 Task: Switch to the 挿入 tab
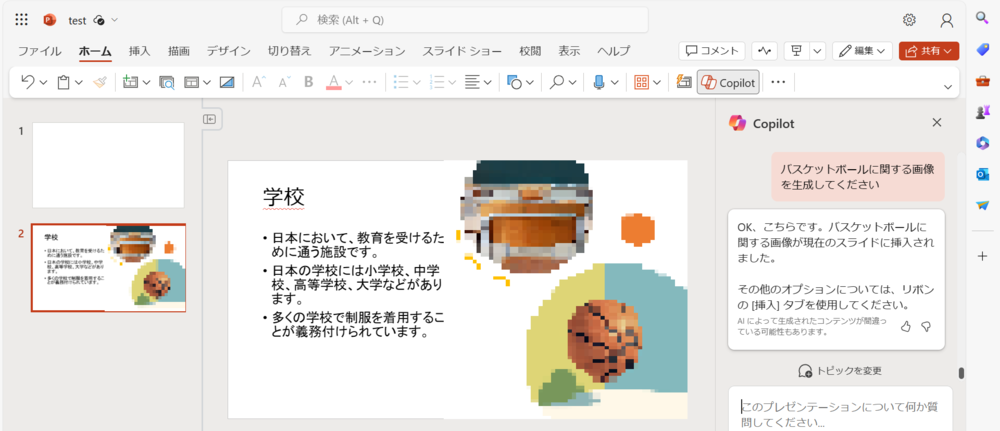139,51
